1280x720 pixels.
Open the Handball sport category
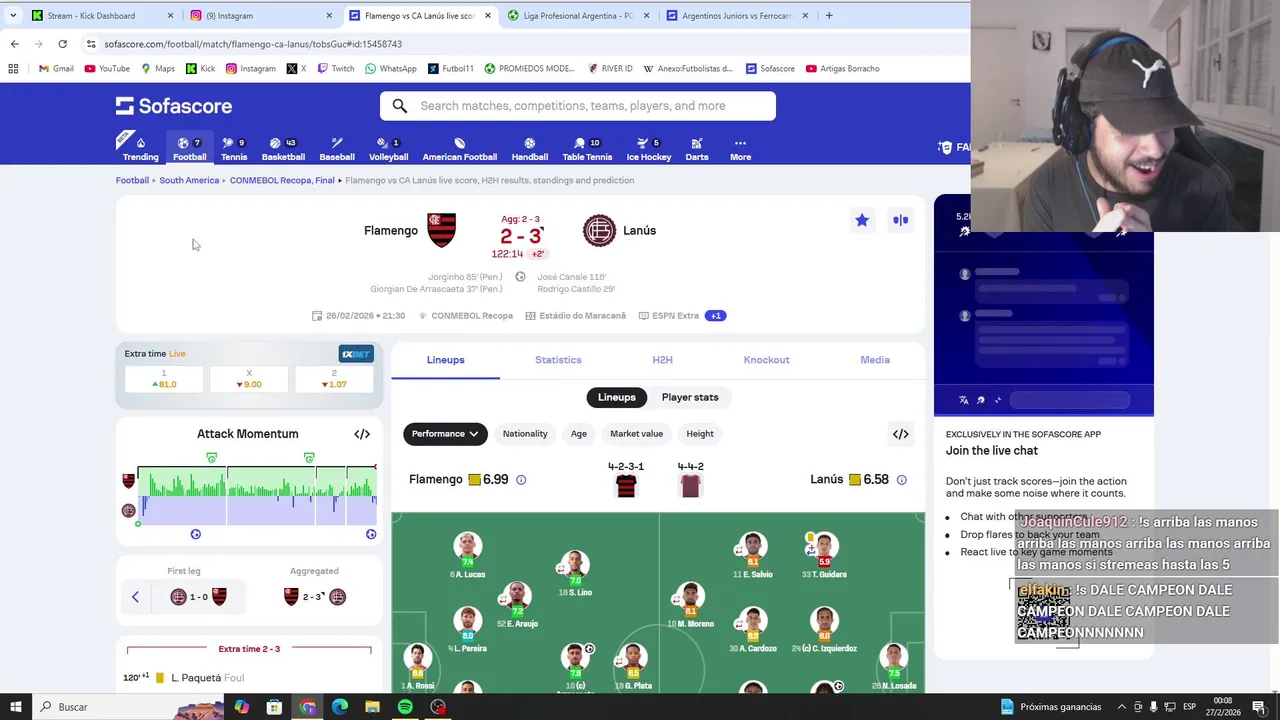point(530,149)
